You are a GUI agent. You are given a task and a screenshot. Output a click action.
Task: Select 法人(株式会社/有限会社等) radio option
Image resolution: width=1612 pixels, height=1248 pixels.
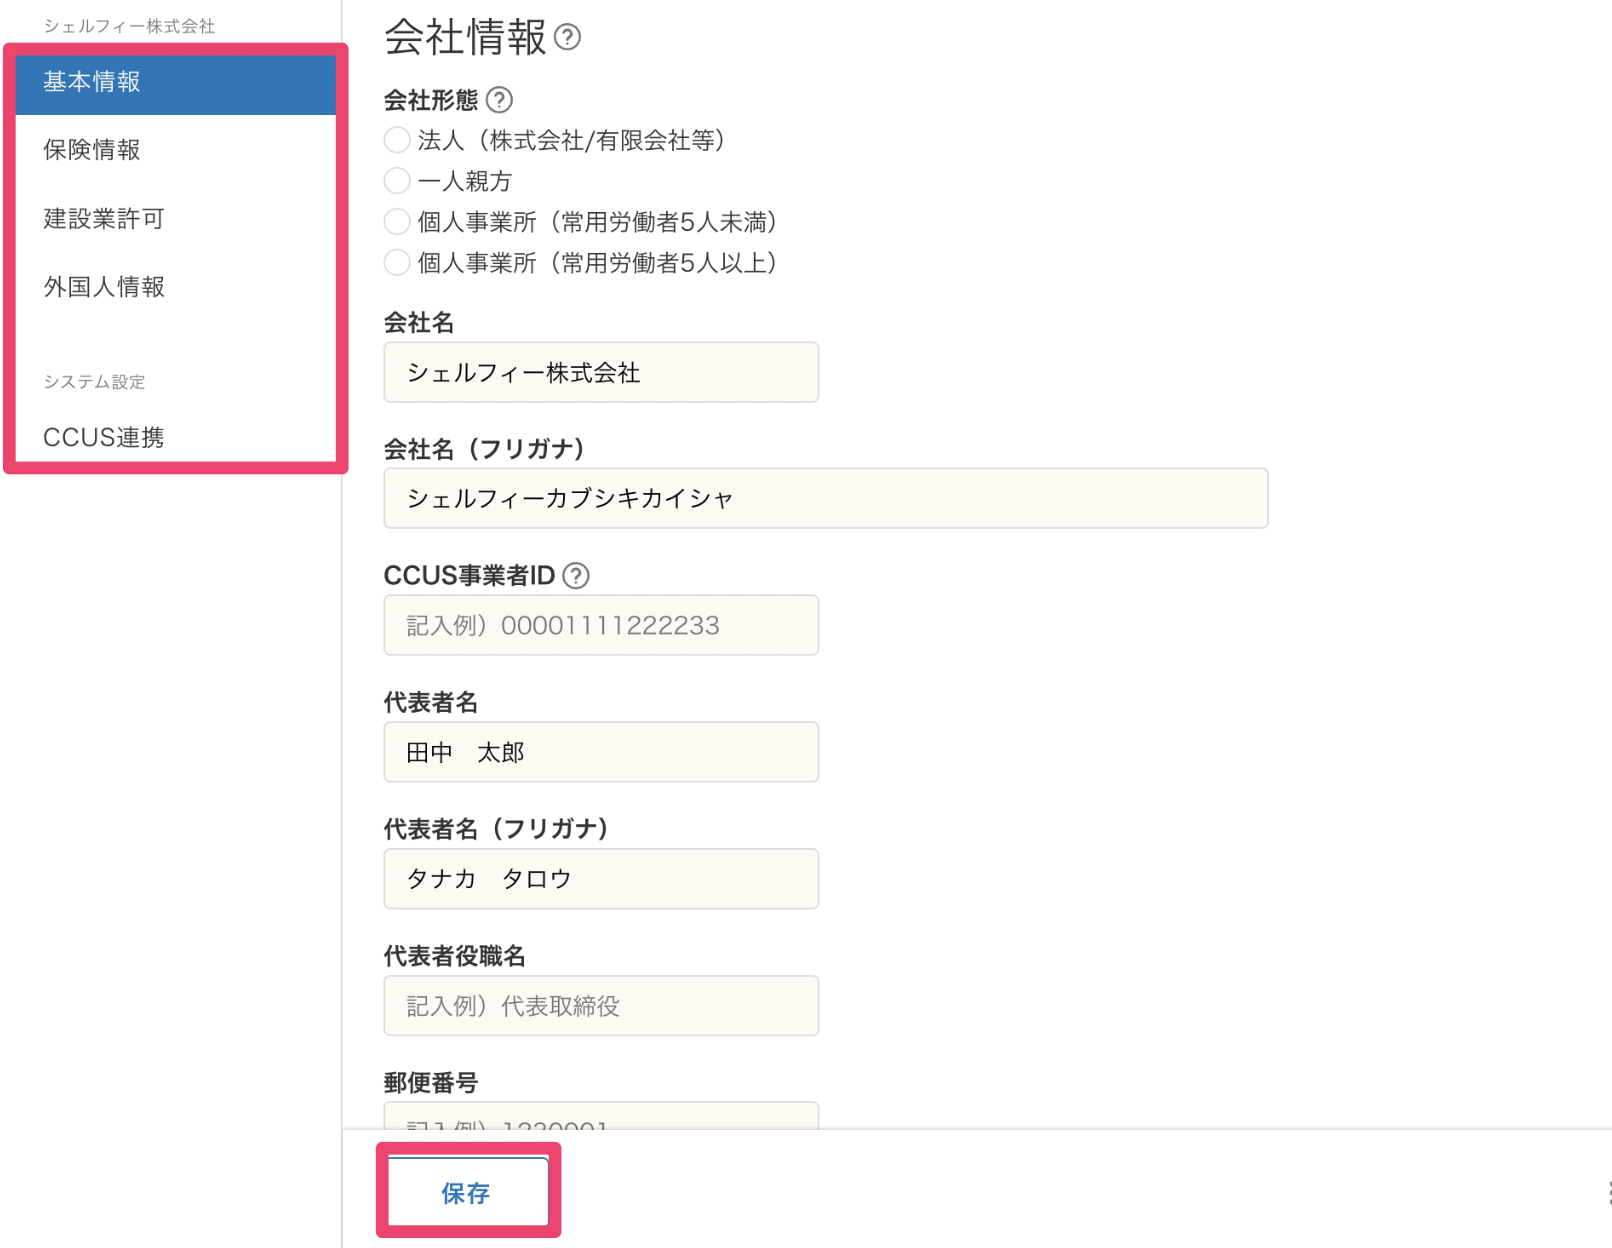[x=397, y=140]
